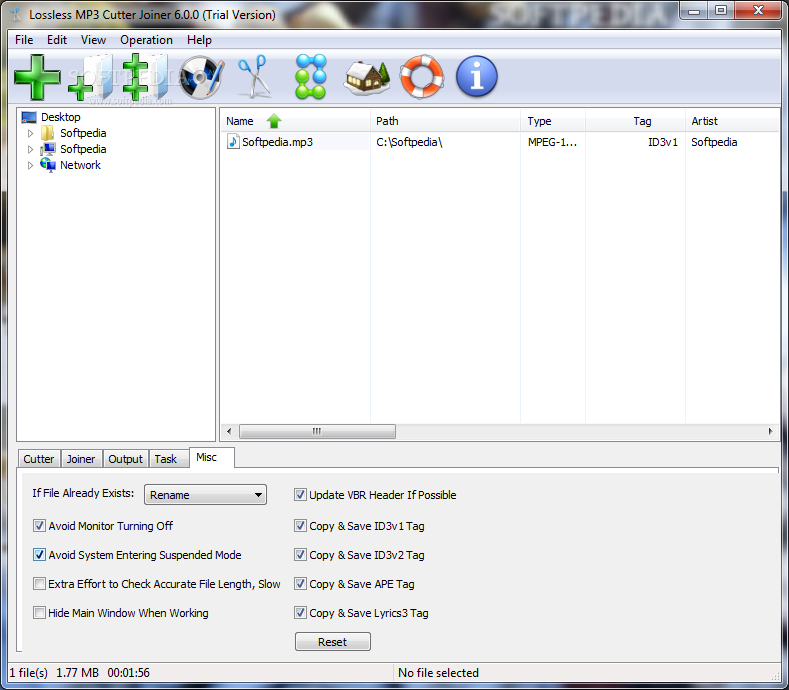Switch to the Joiner tab
The width and height of the screenshot is (789, 690).
[81, 459]
